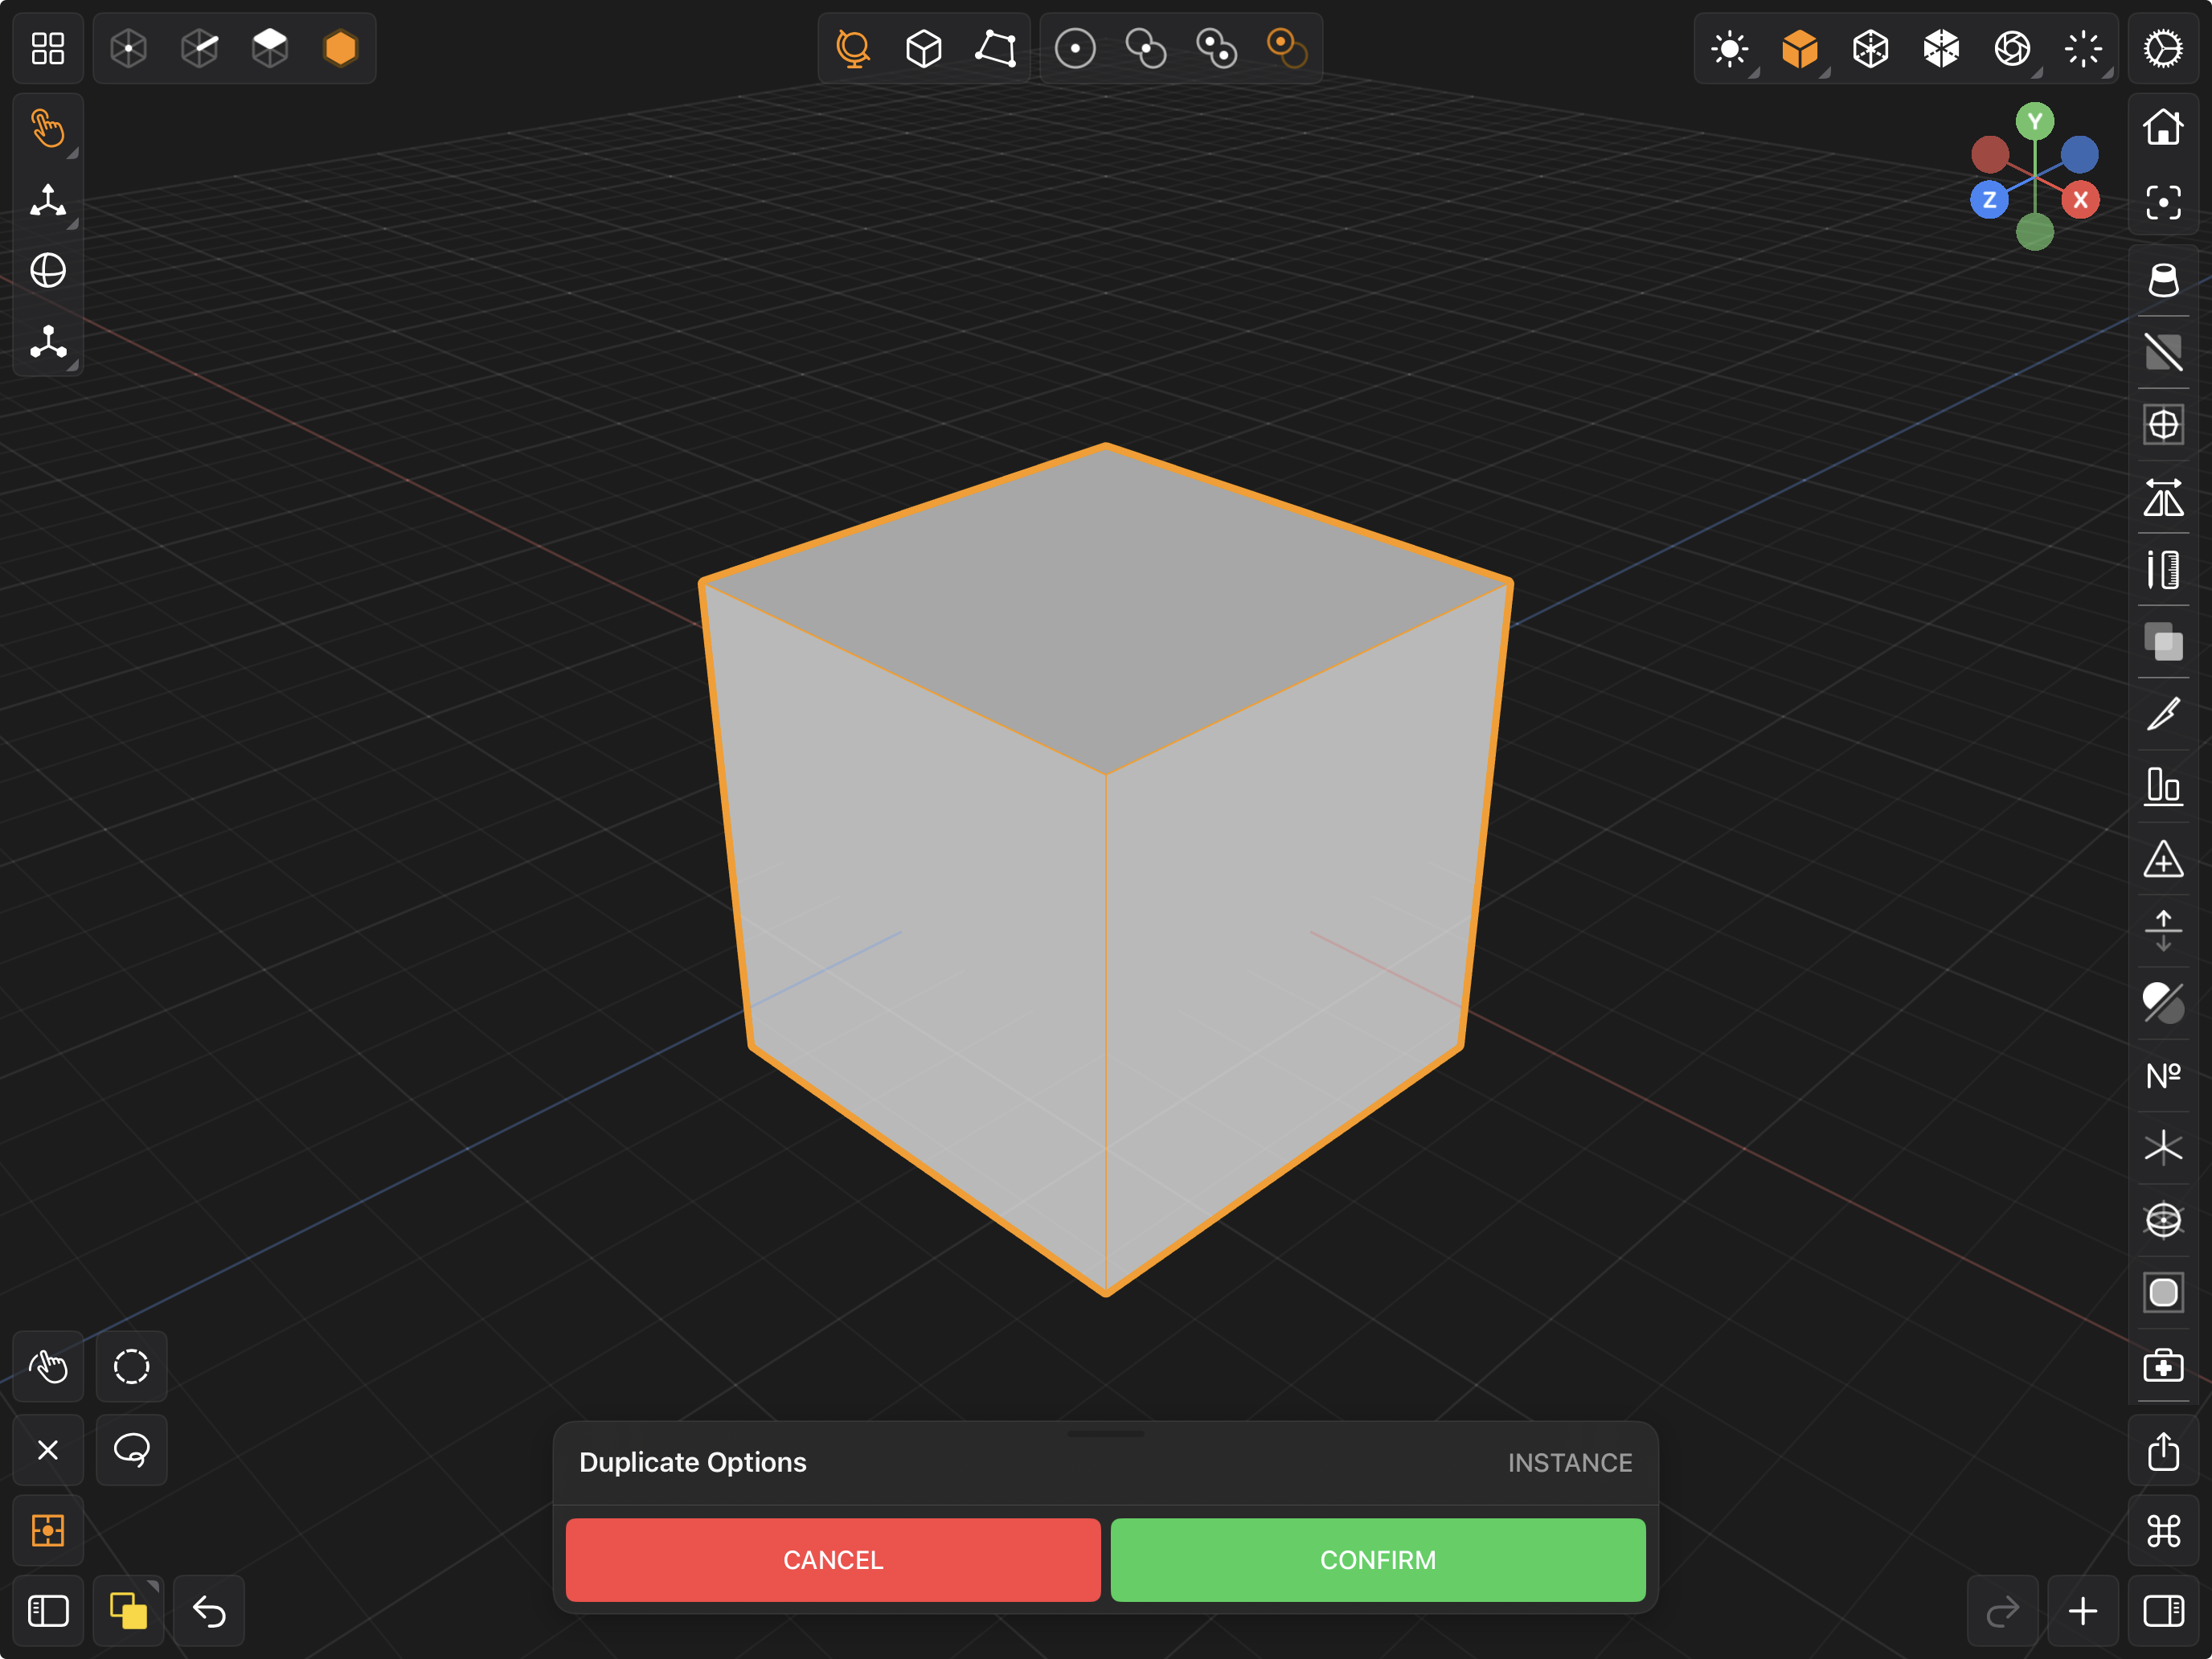Open the cylinder primitives tool
Viewport: 2212px width, 1659px height.
click(2164, 280)
